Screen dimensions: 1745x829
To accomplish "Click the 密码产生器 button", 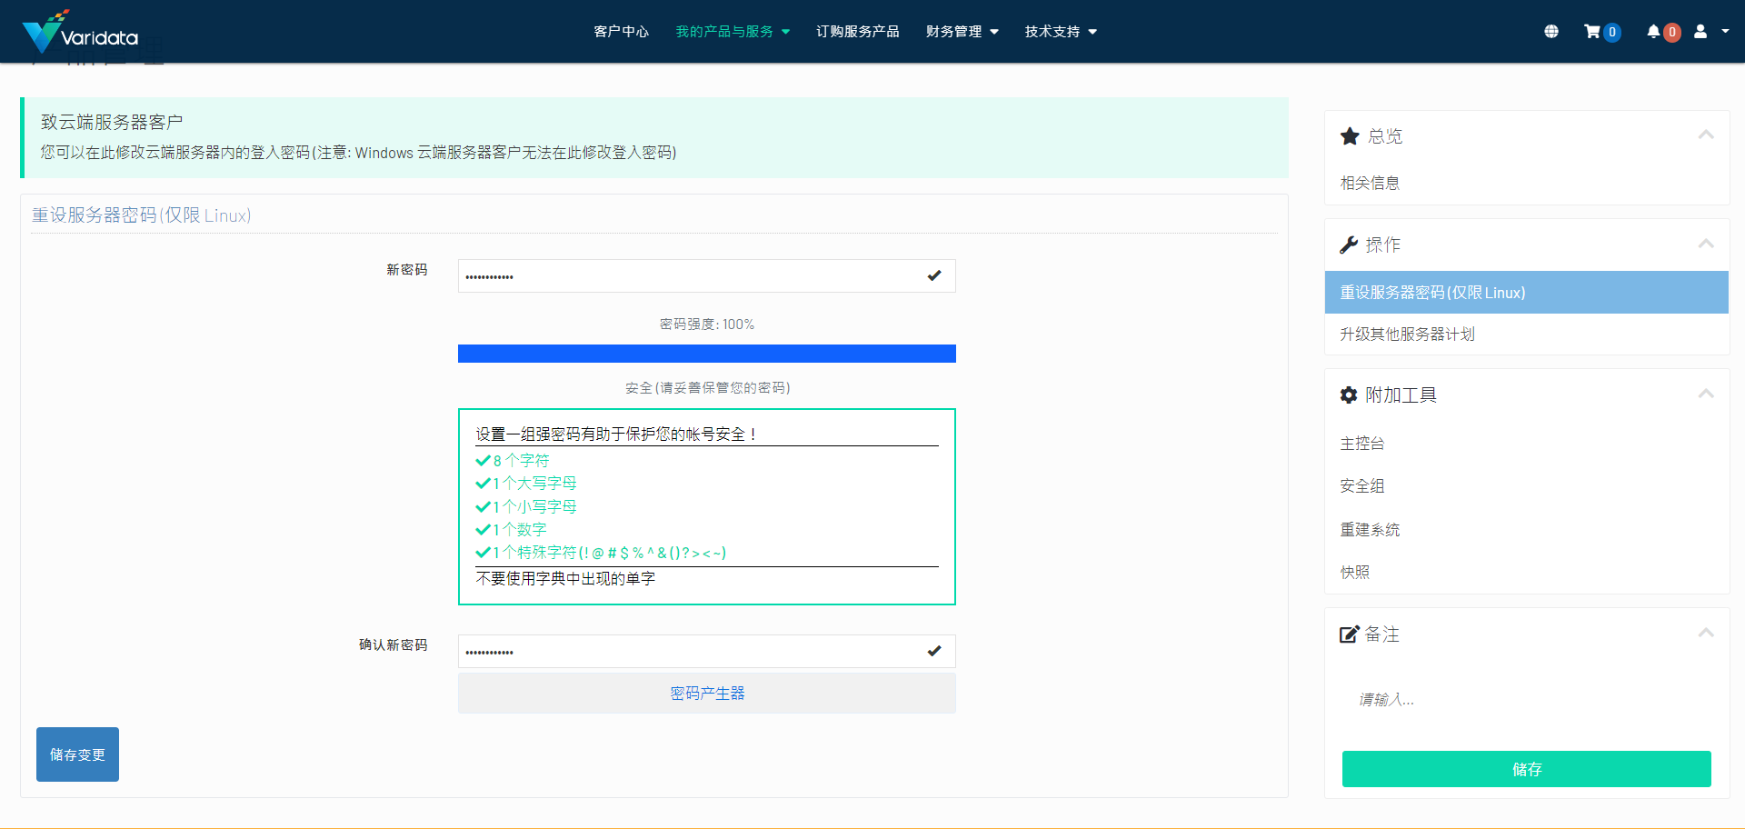I will (707, 693).
